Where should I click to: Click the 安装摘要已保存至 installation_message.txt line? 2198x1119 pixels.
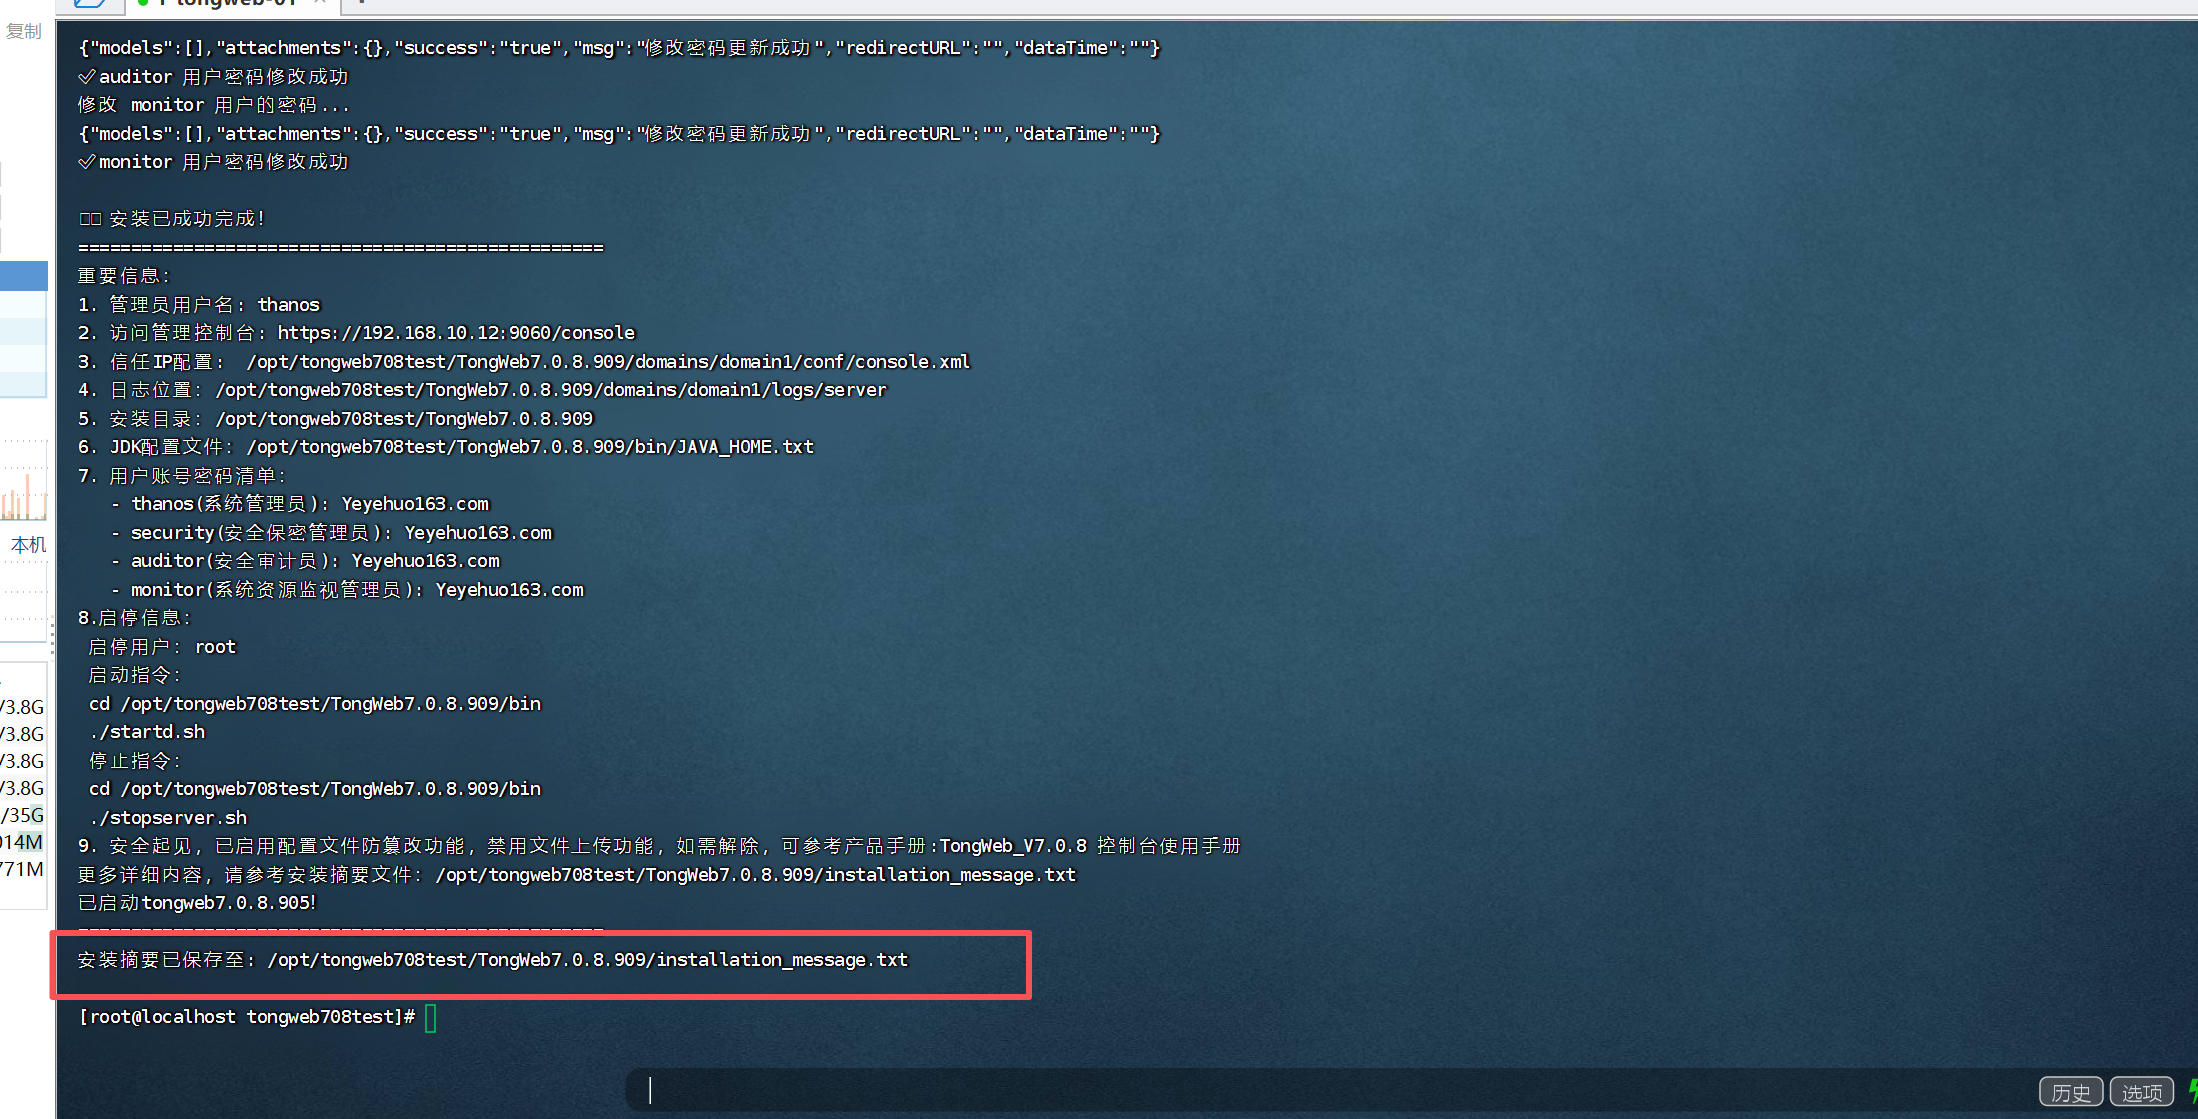(493, 960)
